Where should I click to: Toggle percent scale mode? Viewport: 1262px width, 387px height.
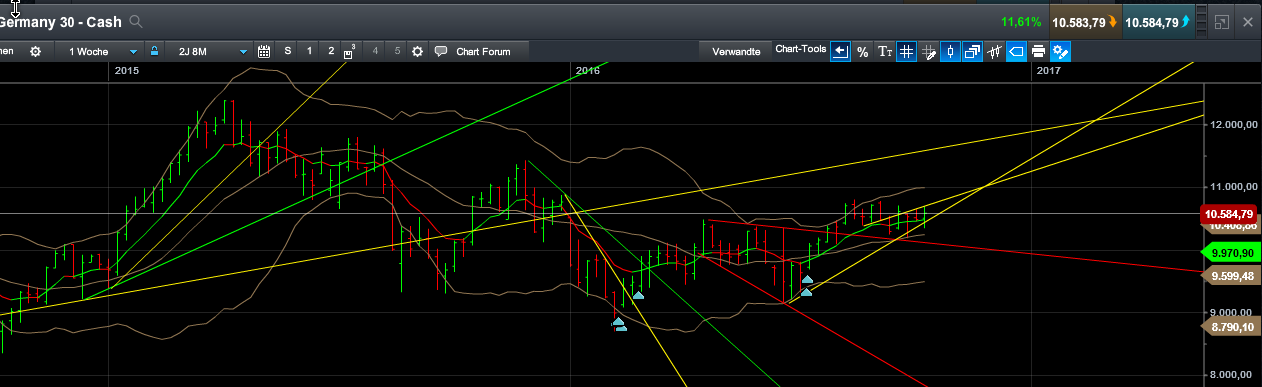point(862,51)
